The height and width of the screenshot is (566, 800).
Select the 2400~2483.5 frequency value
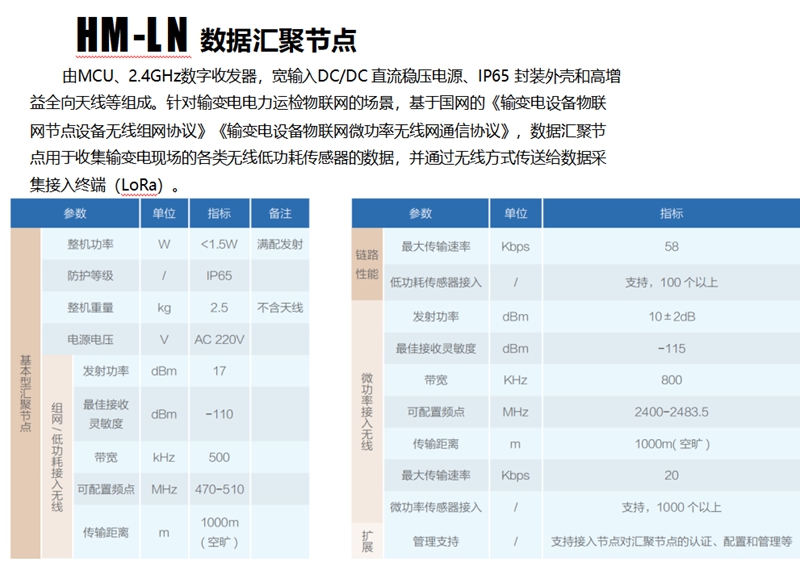671,411
